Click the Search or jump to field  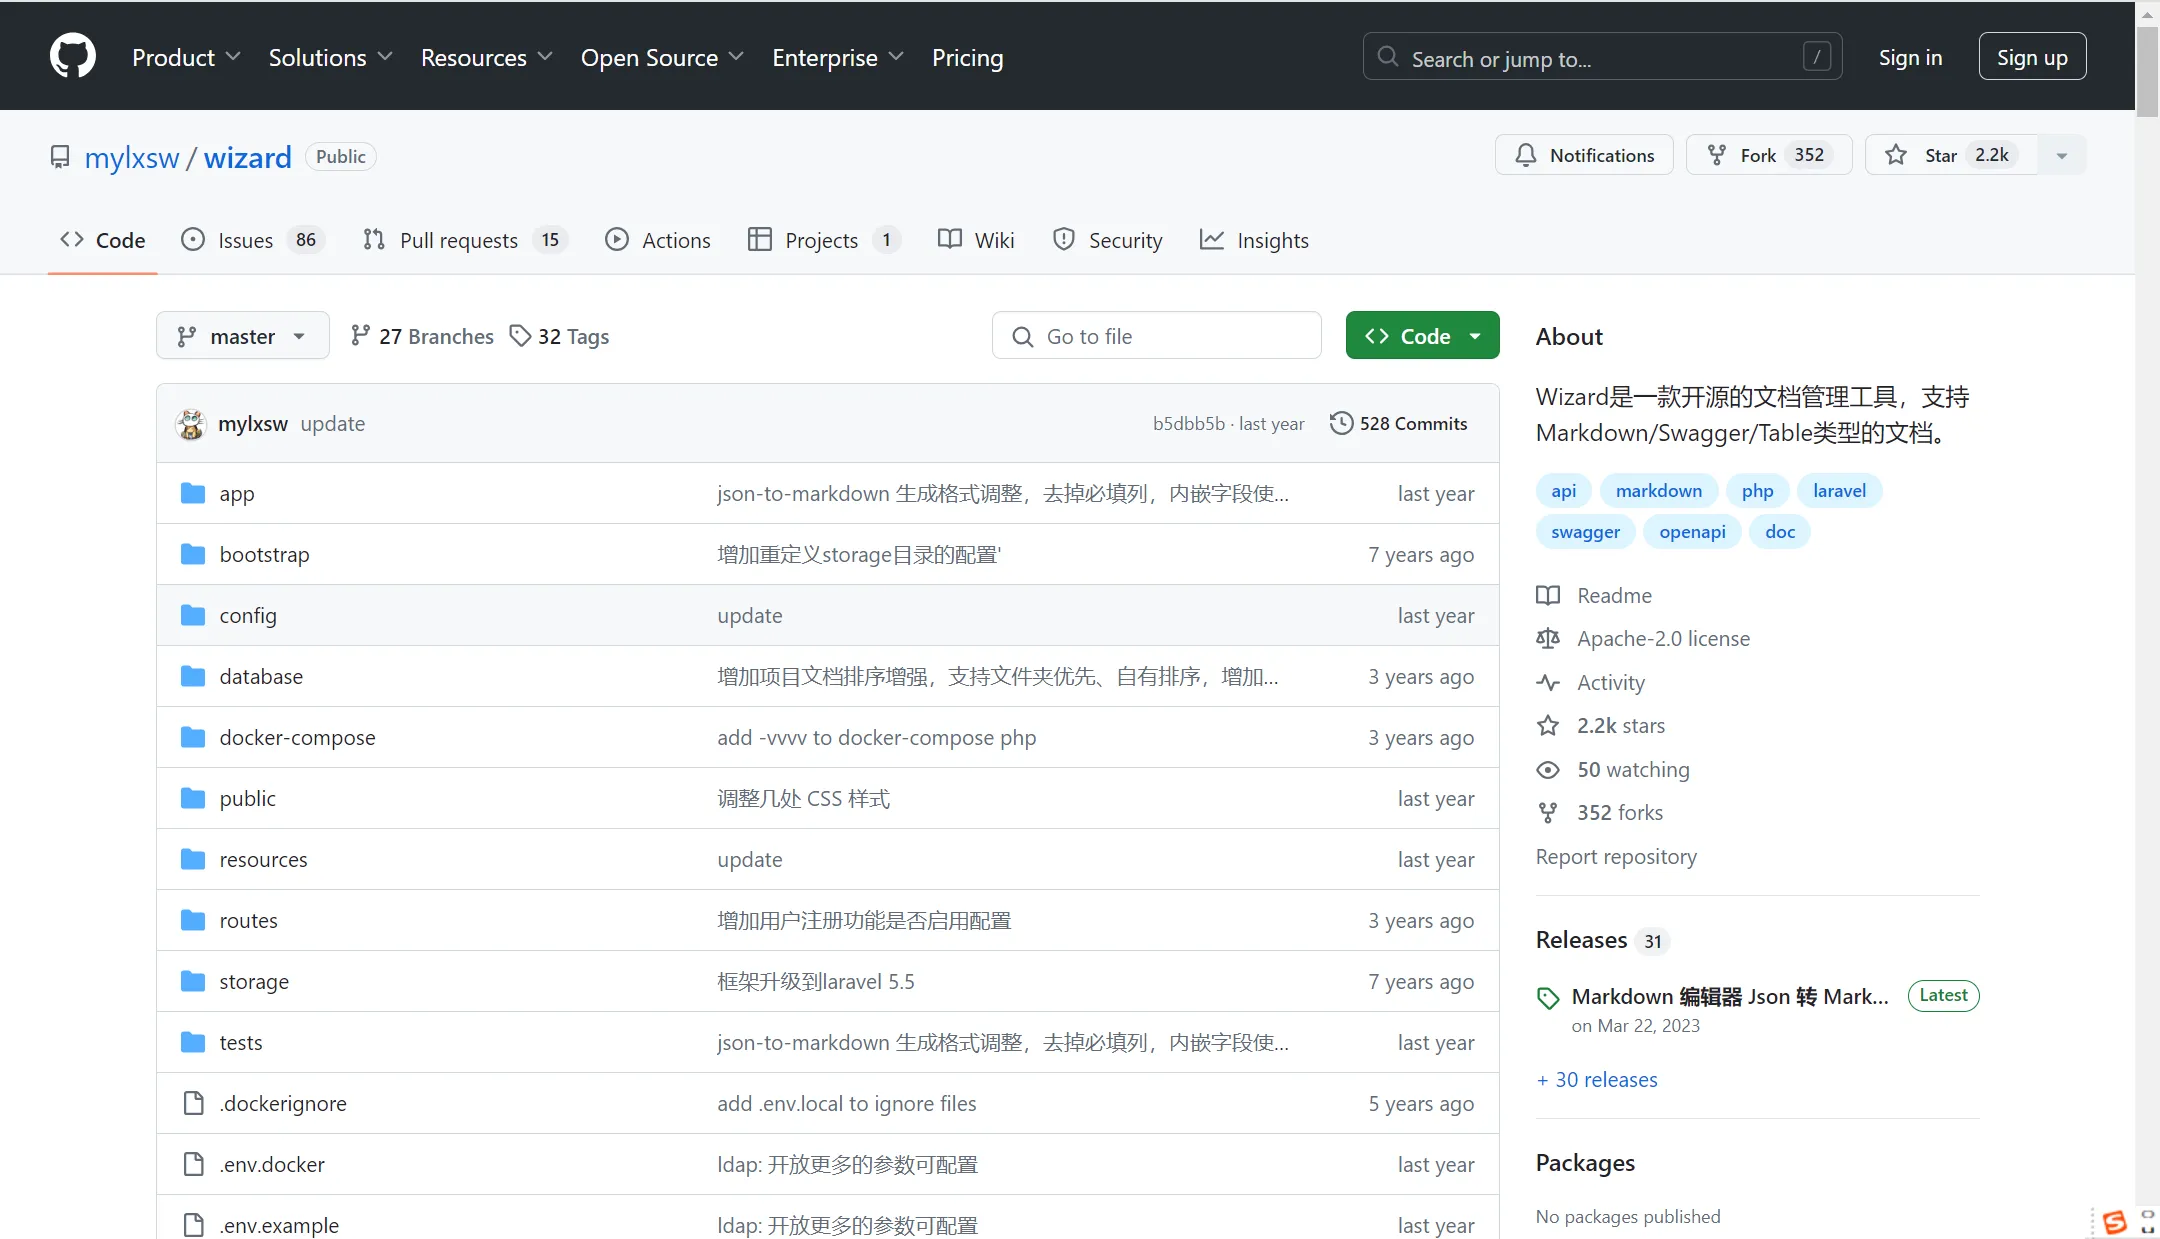(1602, 57)
